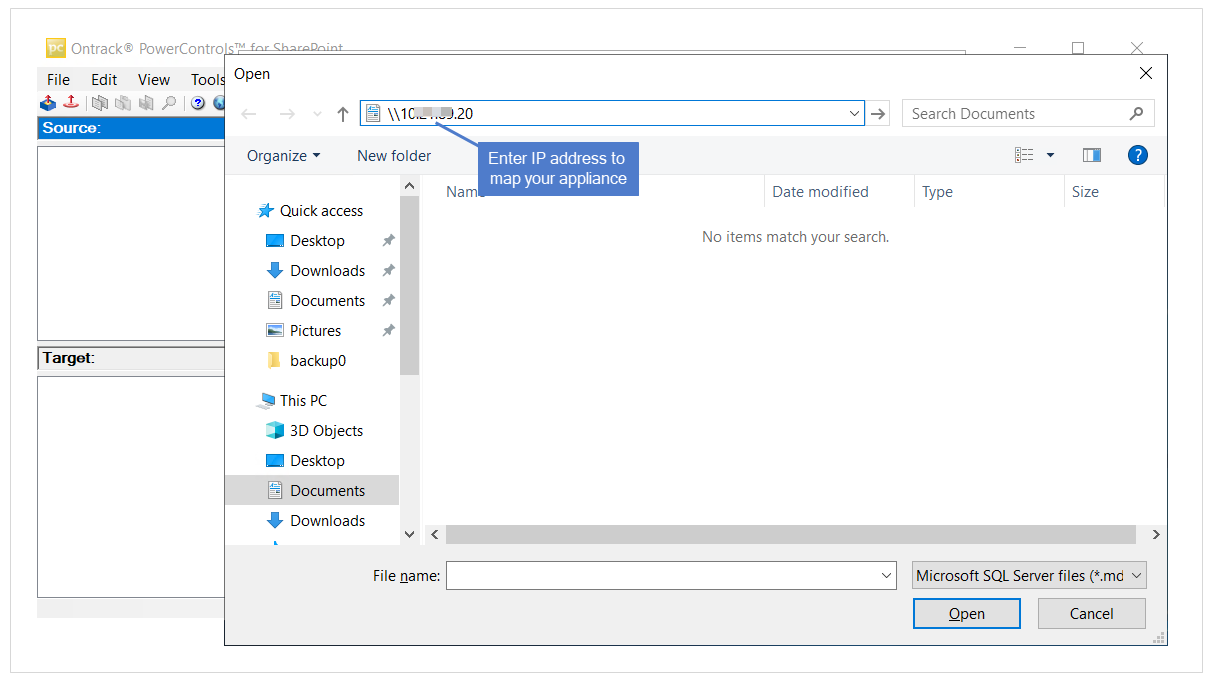Click the PowerControls app logo icon
Screen dimensions: 1230x694
pos(56,48)
